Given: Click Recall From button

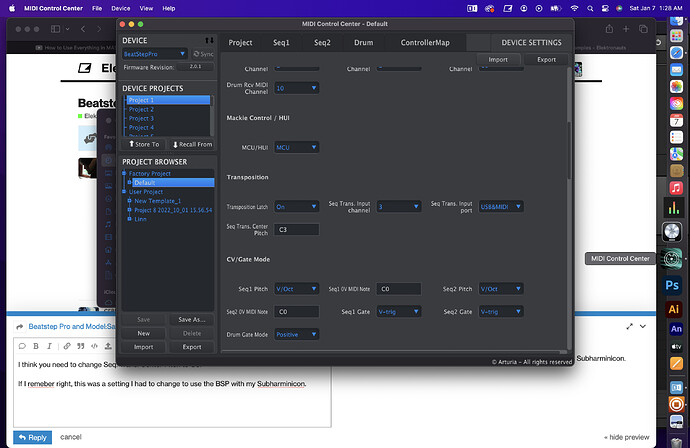Looking at the screenshot, I should pos(192,144).
